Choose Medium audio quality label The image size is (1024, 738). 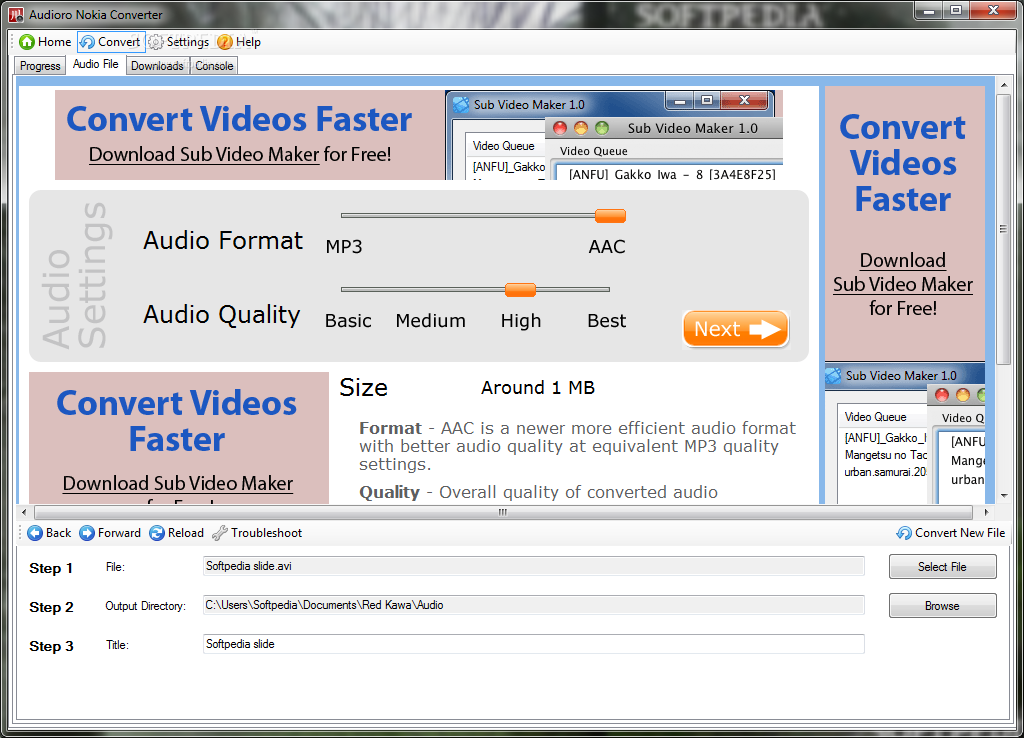[x=430, y=321]
